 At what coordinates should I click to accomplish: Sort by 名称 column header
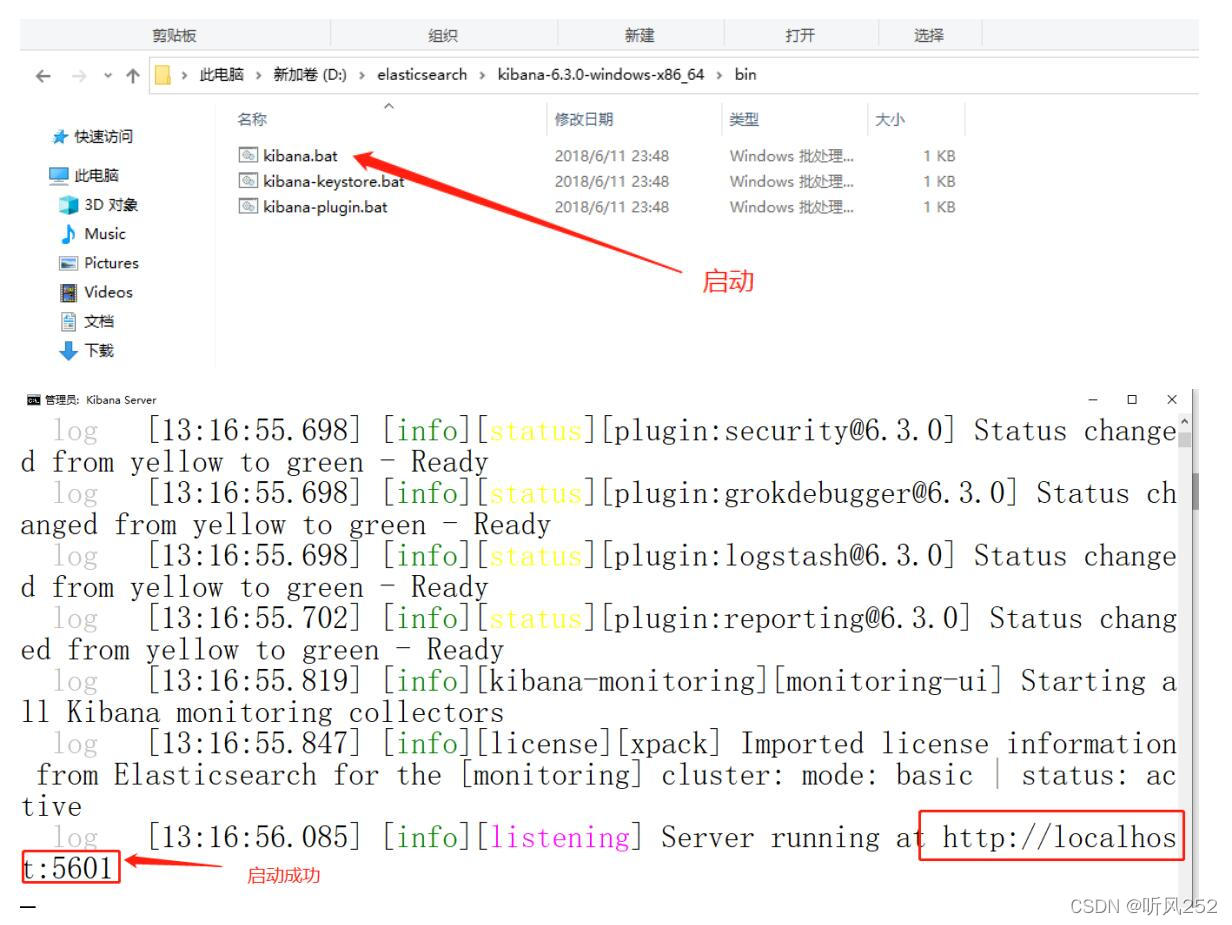tap(252, 119)
